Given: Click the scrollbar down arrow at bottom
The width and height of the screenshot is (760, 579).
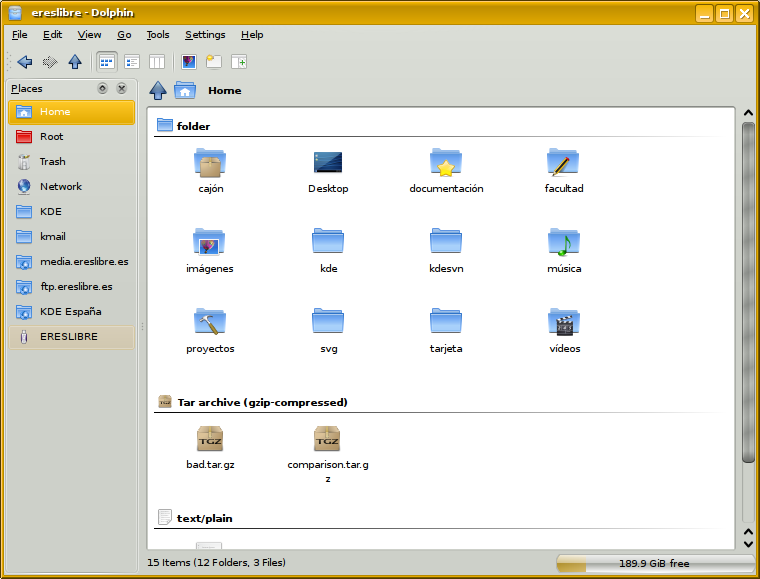Looking at the screenshot, I should coord(748,544).
